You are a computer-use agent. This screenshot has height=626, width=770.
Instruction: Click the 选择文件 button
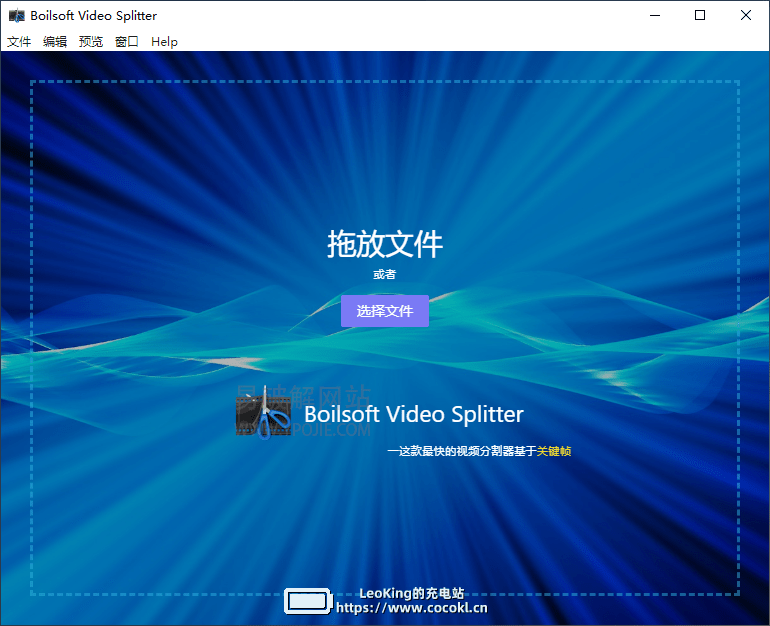tap(385, 311)
